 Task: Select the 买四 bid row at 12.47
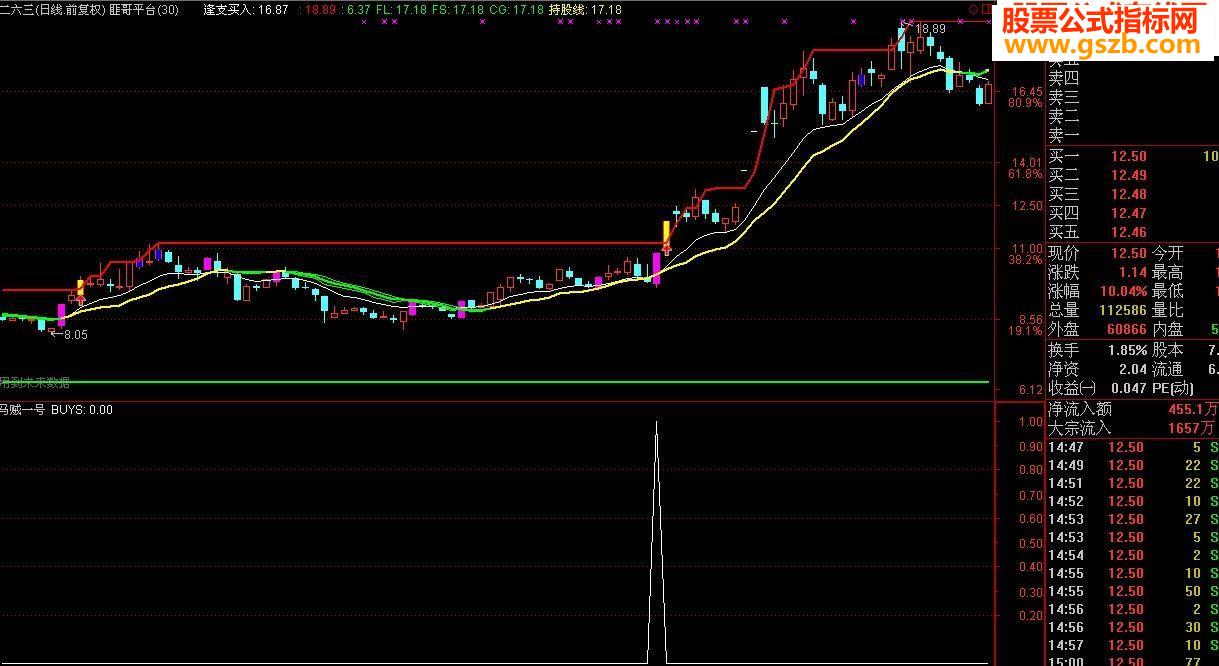[x=1132, y=213]
